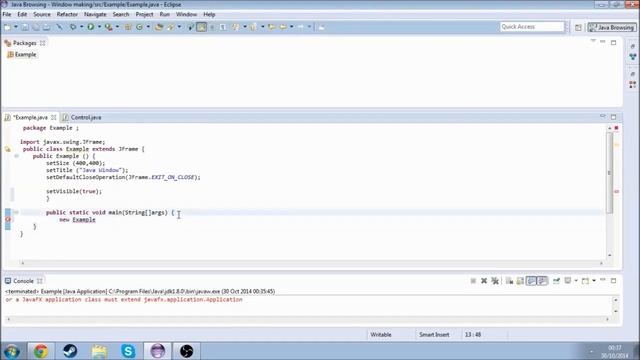Click the Run Last Tool icon

pos(109,27)
